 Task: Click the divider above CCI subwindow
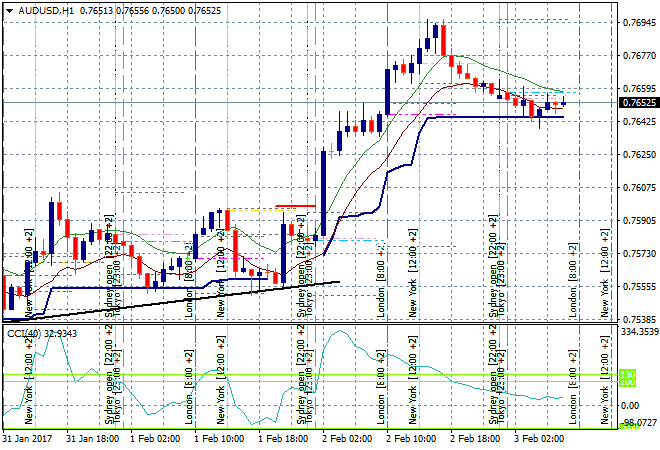pyautogui.click(x=300, y=323)
